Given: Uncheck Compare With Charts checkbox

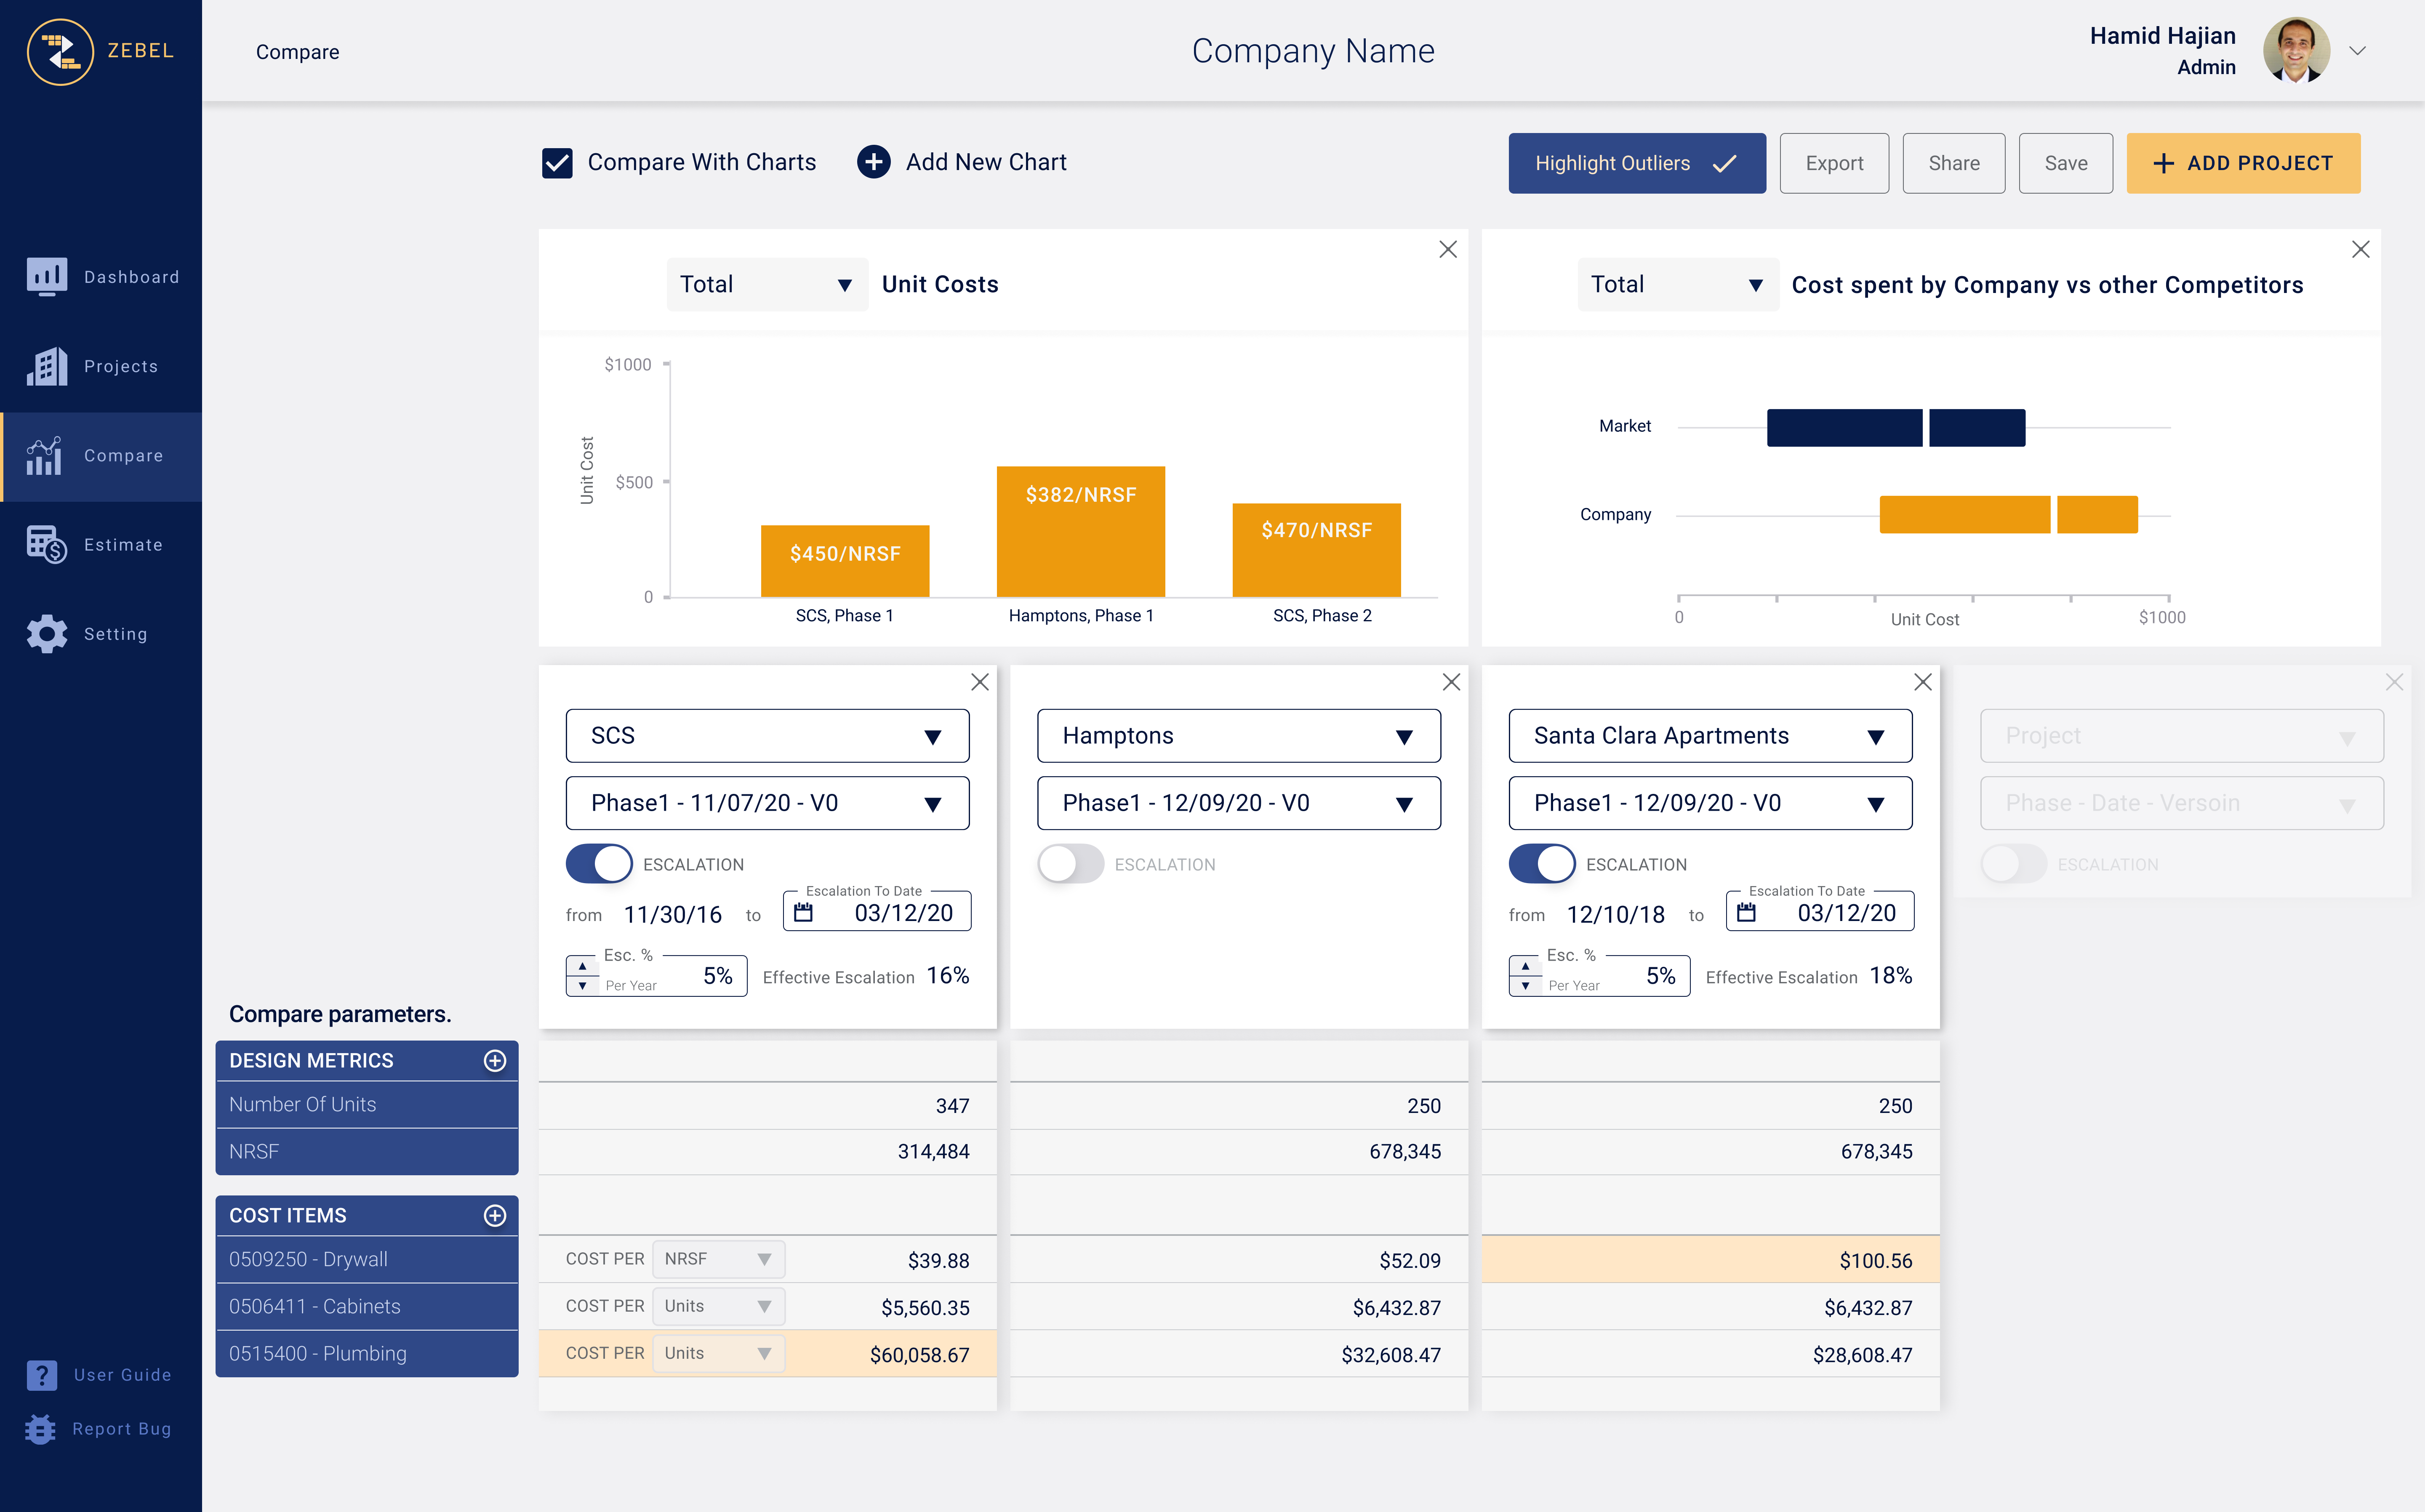Looking at the screenshot, I should pos(557,162).
